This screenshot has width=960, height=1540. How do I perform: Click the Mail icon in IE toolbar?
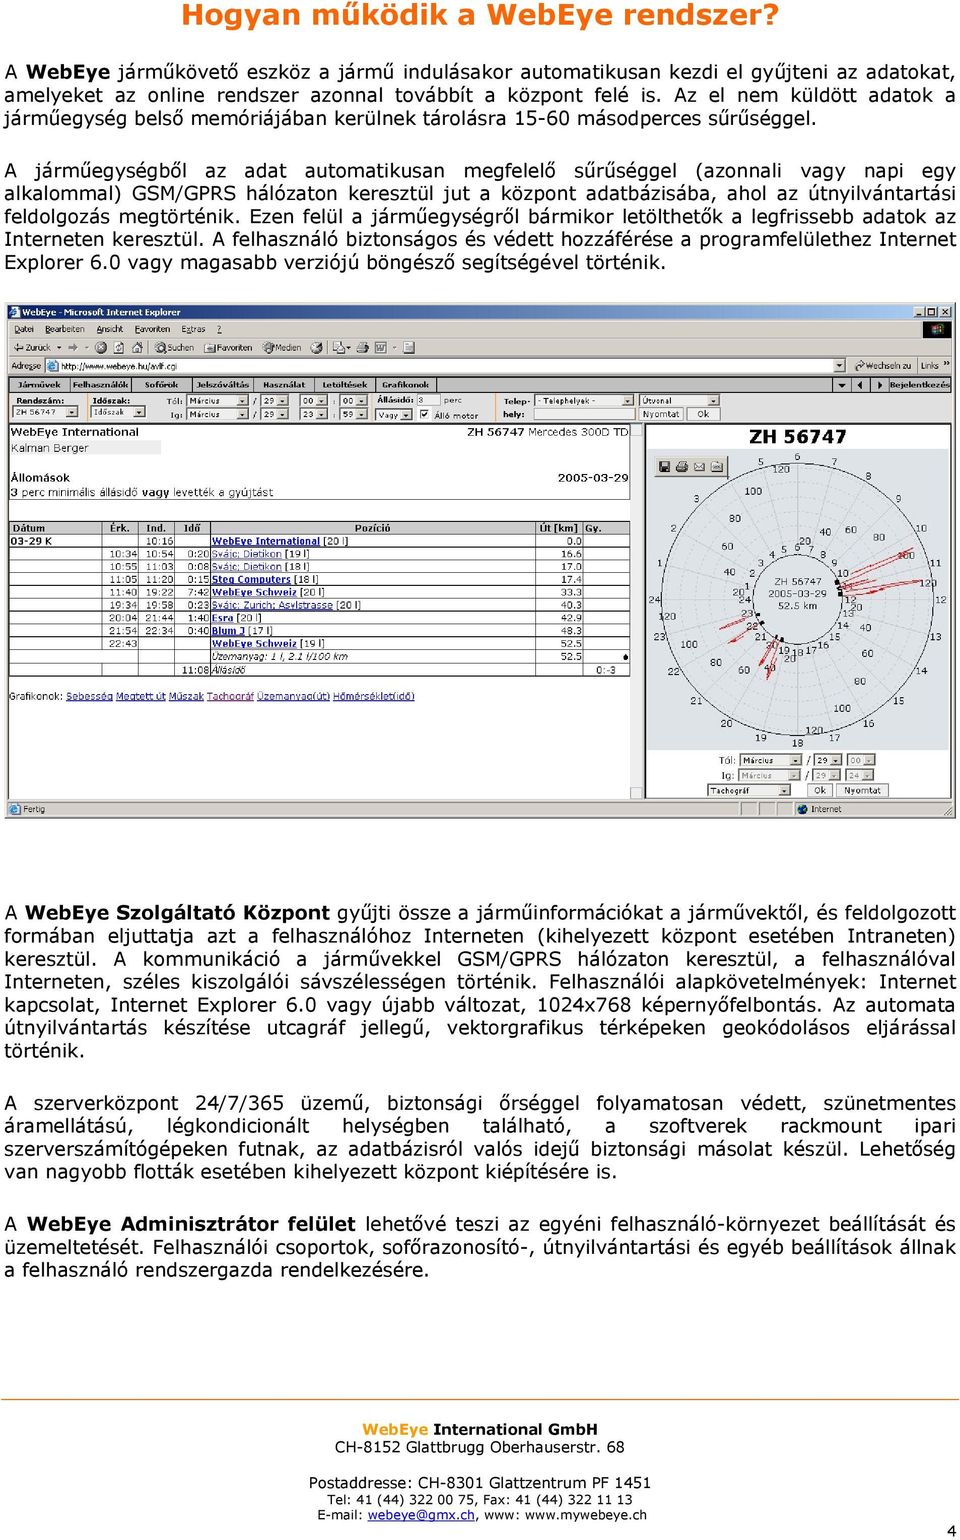click(x=340, y=347)
